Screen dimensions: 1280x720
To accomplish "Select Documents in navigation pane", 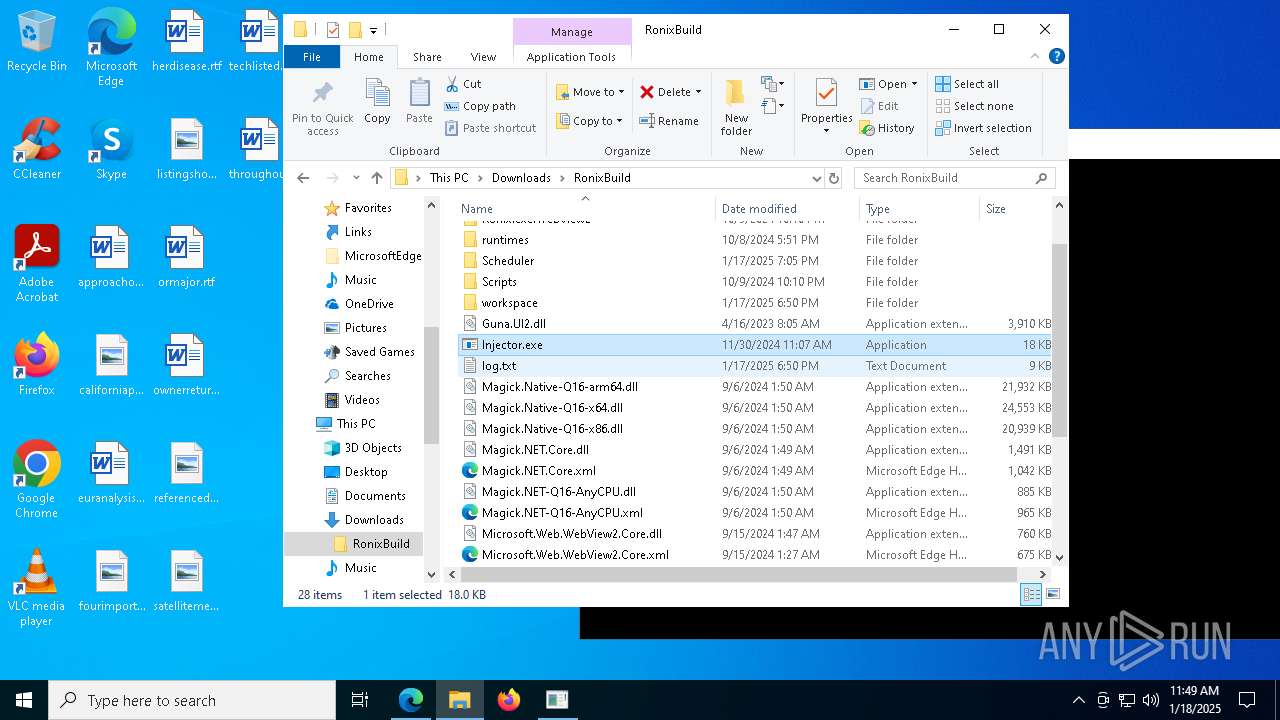I will pyautogui.click(x=375, y=496).
